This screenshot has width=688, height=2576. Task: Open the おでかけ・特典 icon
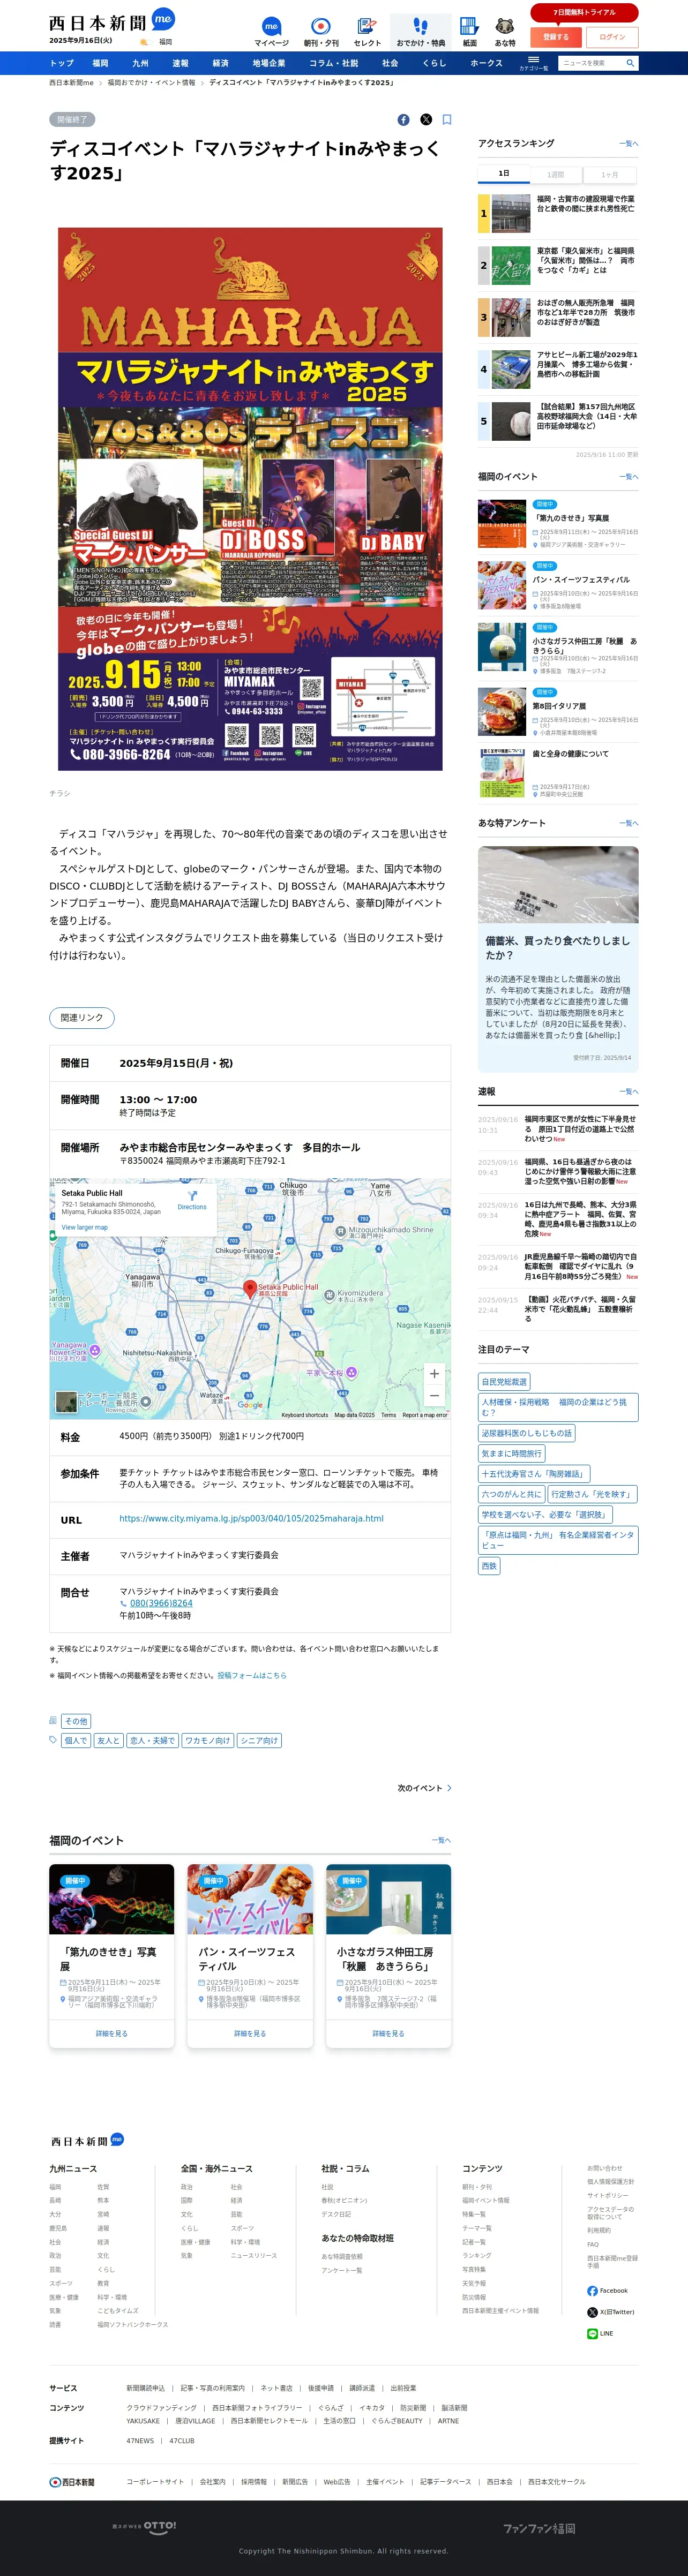click(x=420, y=31)
